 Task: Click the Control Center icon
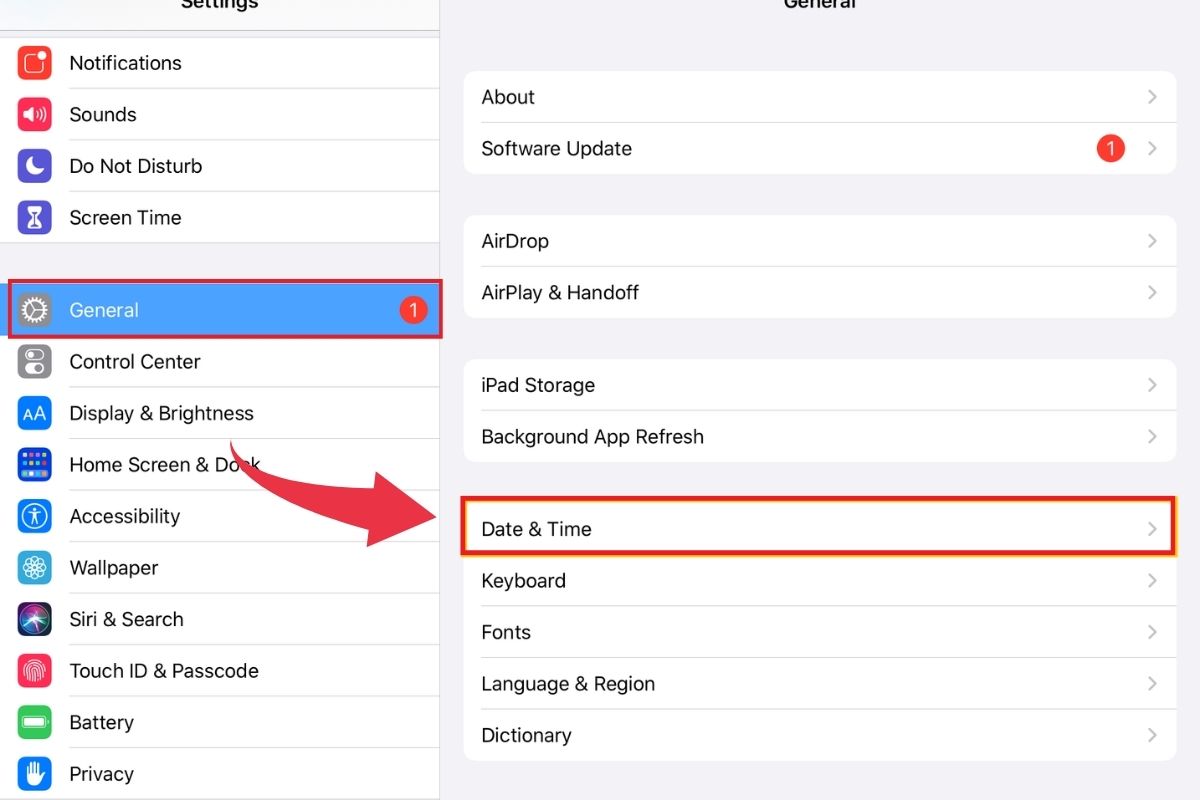[x=33, y=361]
